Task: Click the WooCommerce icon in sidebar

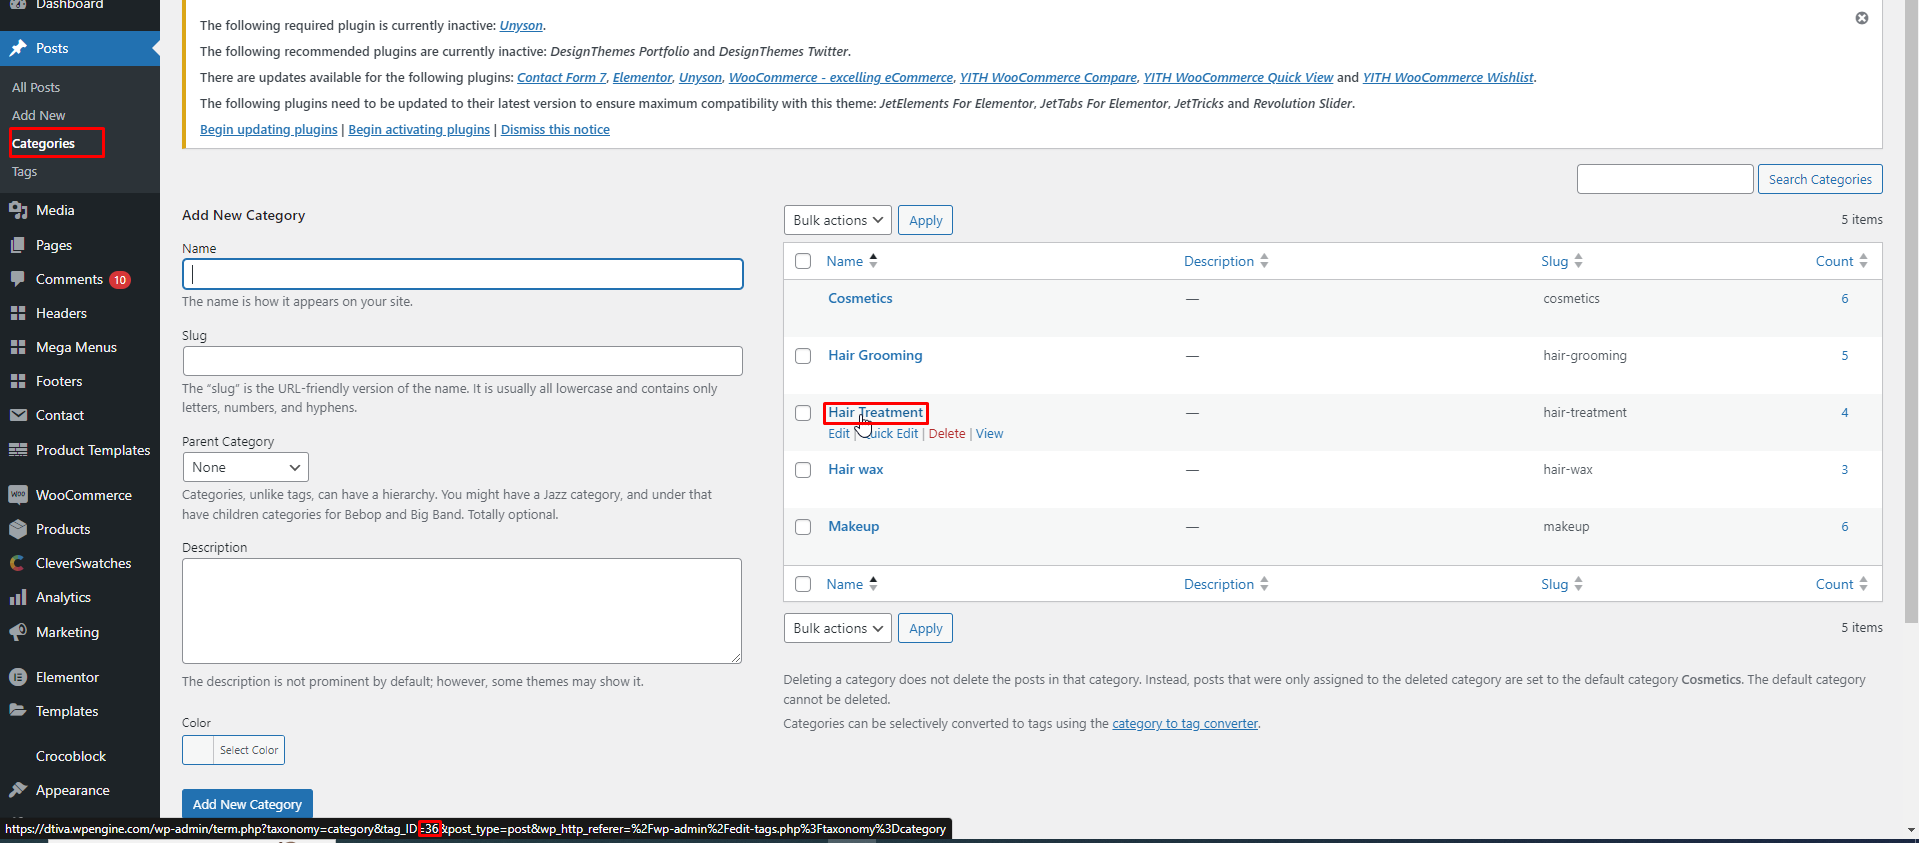Action: click(x=18, y=495)
